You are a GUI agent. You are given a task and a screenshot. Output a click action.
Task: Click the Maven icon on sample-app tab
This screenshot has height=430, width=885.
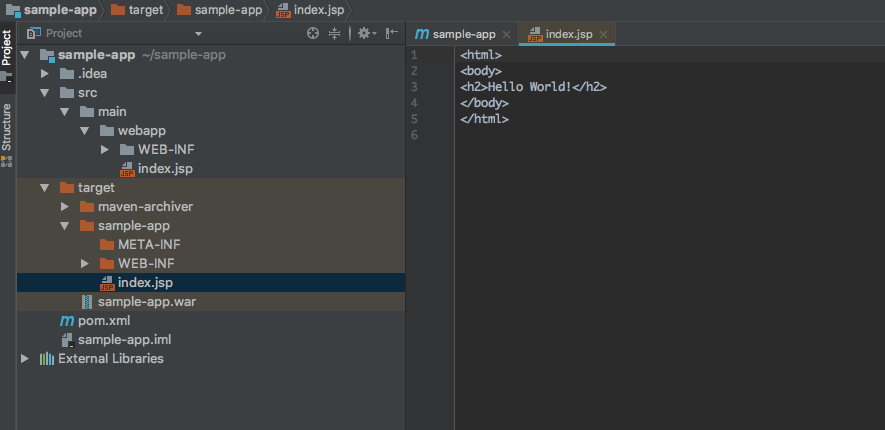click(x=422, y=34)
